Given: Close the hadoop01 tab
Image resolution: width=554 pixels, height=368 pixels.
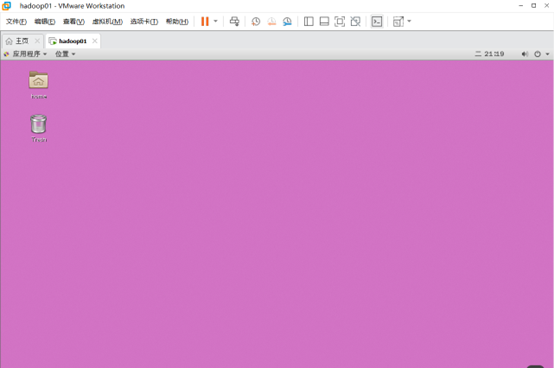Looking at the screenshot, I should coord(95,41).
